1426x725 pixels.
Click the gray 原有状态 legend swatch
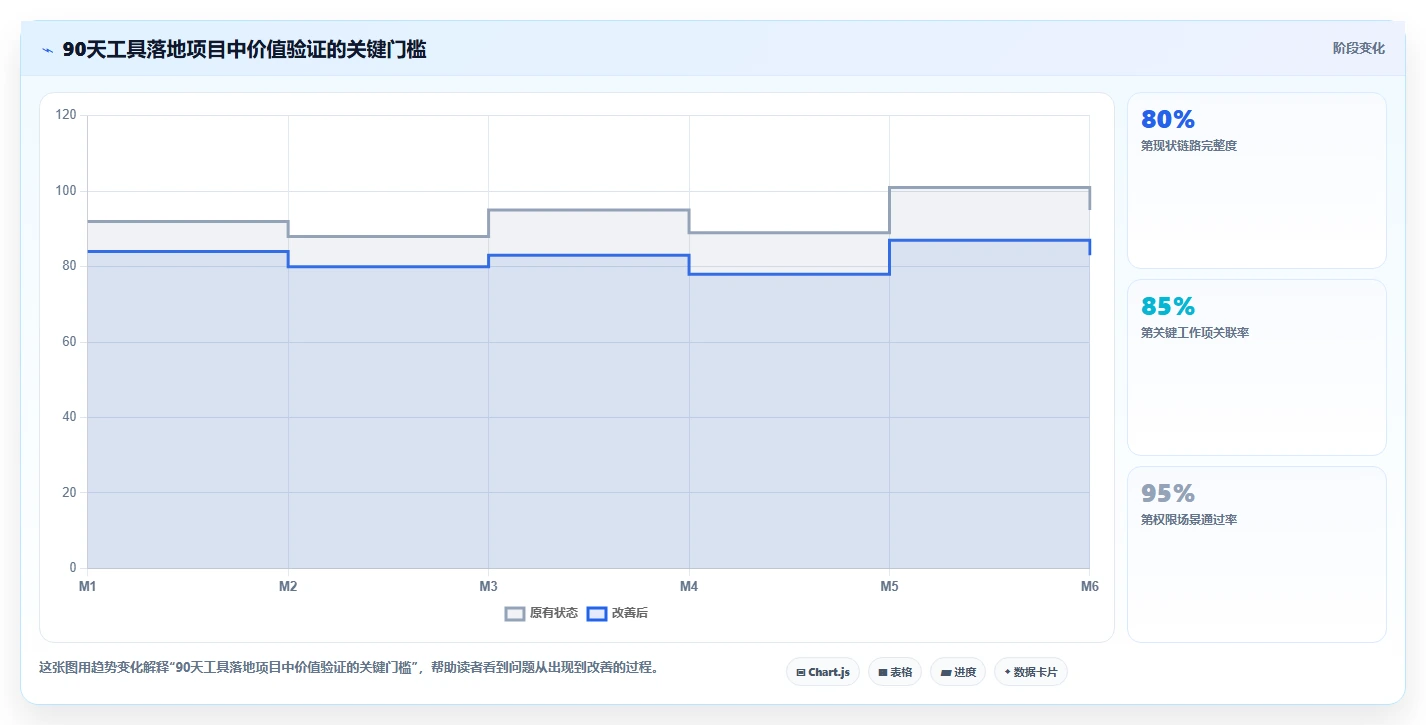pos(515,613)
